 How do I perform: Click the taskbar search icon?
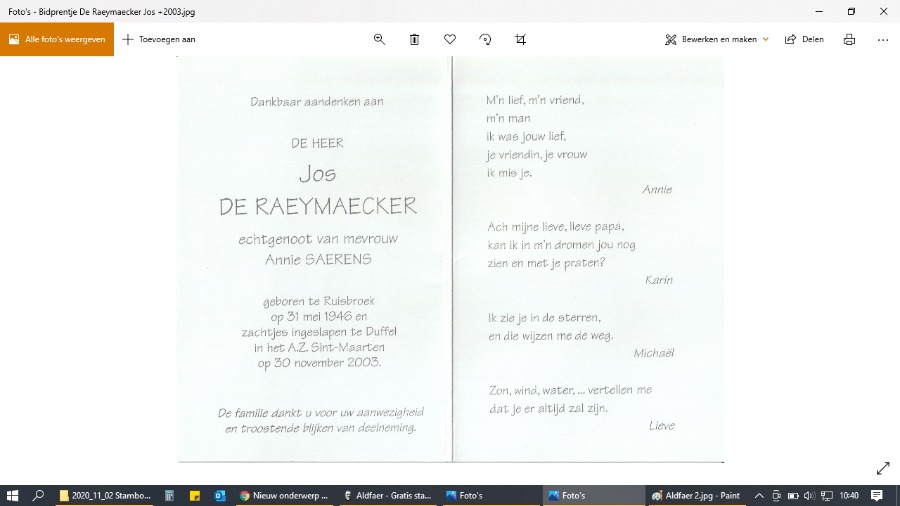pos(39,495)
